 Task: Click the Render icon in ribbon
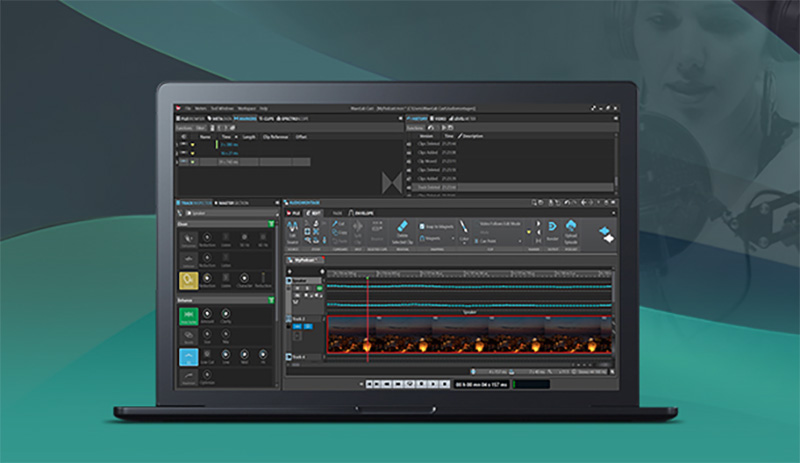coord(552,226)
